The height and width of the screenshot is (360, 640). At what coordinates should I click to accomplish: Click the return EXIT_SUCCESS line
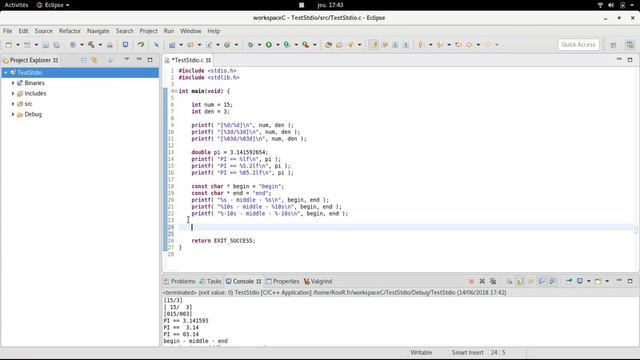(223, 241)
